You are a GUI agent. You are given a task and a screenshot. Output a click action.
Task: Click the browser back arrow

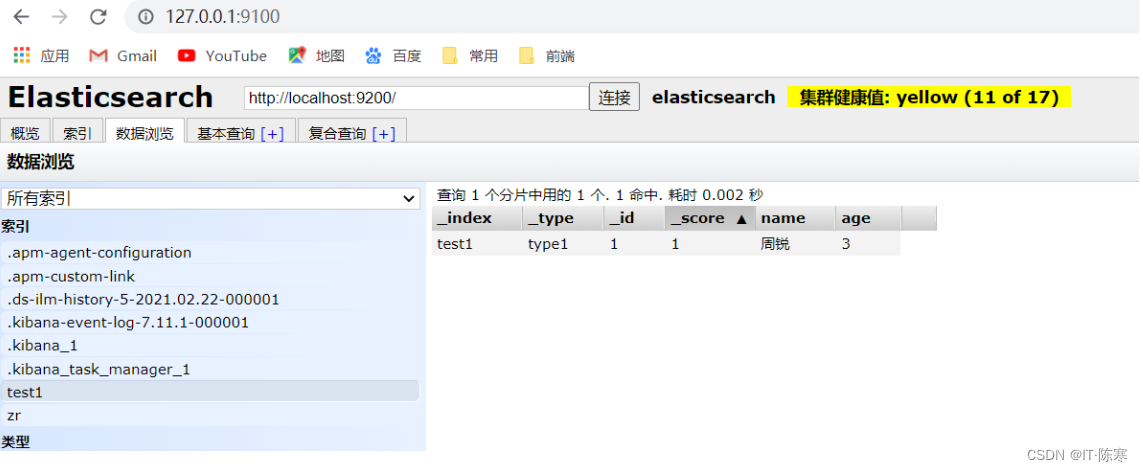(22, 16)
